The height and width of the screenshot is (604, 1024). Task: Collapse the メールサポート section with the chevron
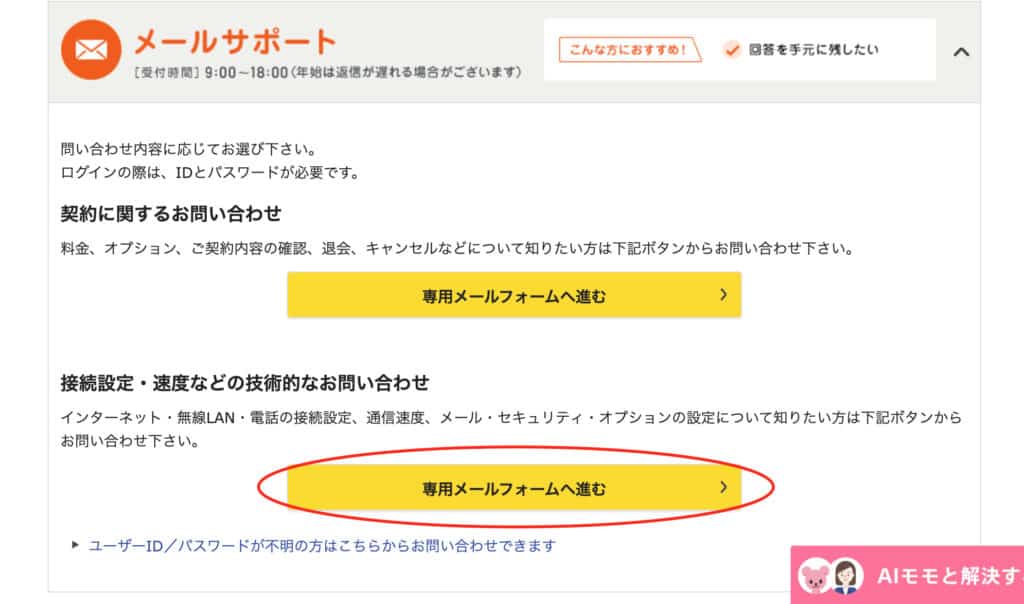click(x=961, y=52)
